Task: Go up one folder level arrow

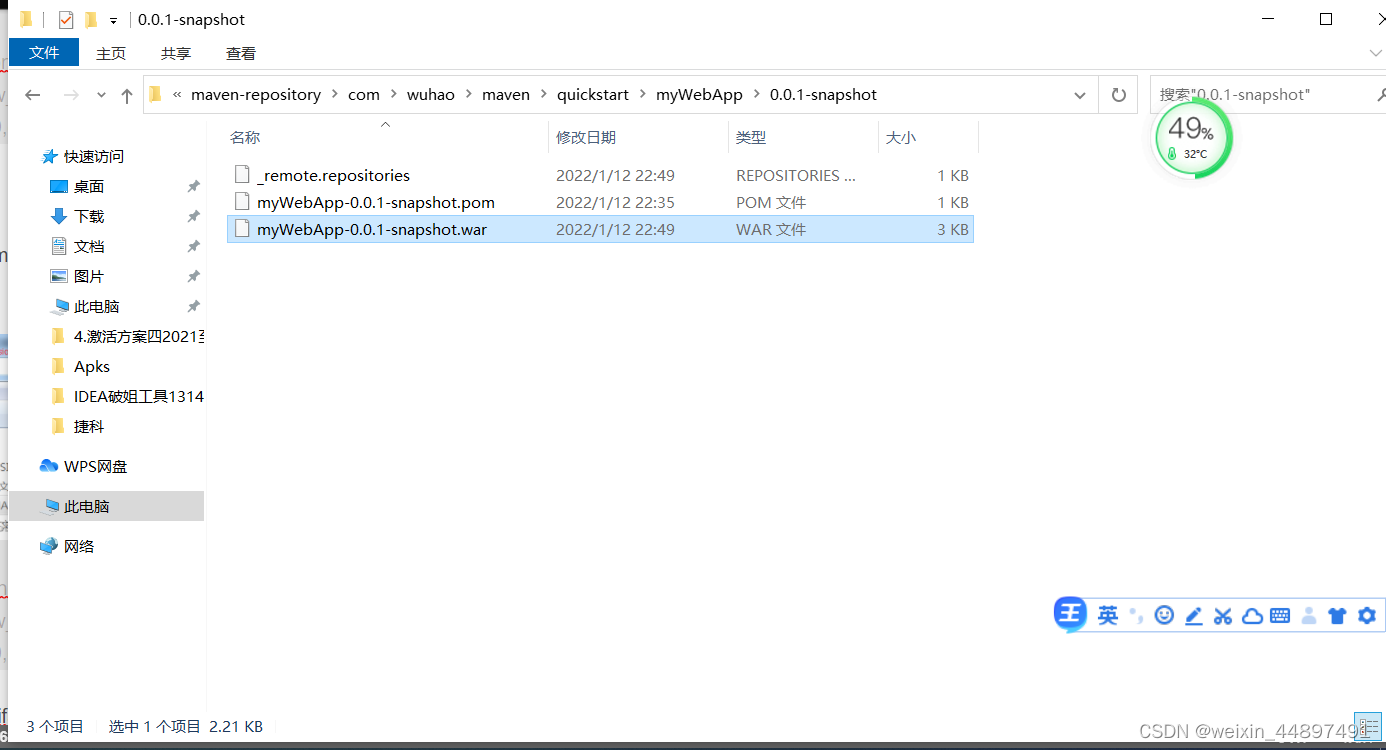Action: tap(126, 95)
